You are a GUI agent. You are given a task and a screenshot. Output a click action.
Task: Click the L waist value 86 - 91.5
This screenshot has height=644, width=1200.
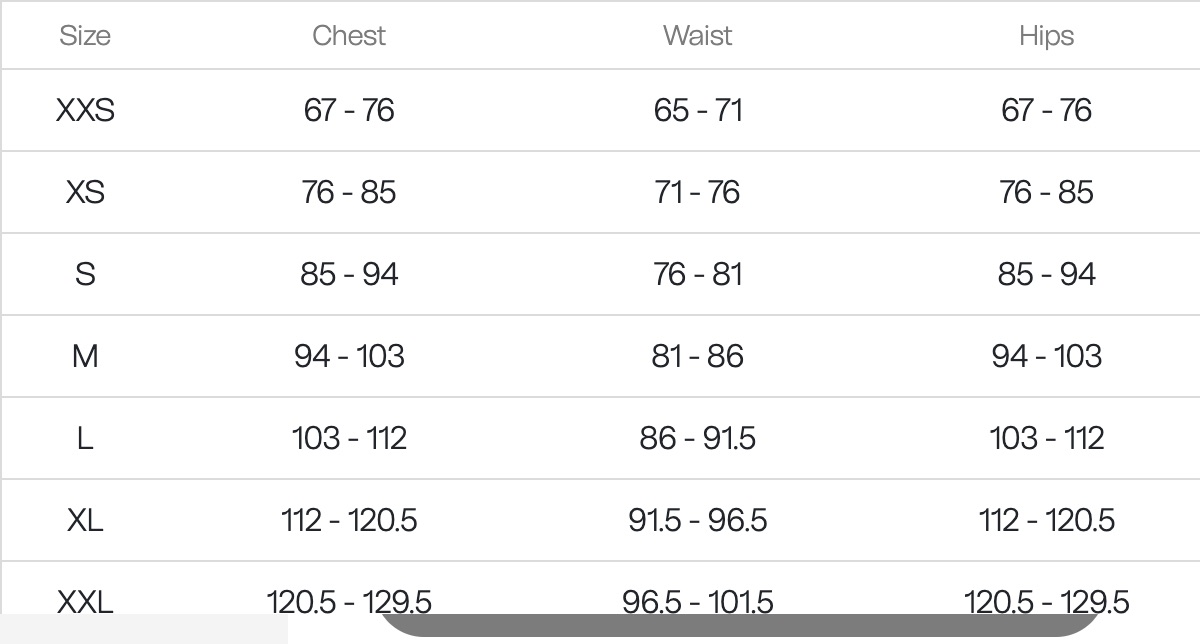tap(698, 438)
